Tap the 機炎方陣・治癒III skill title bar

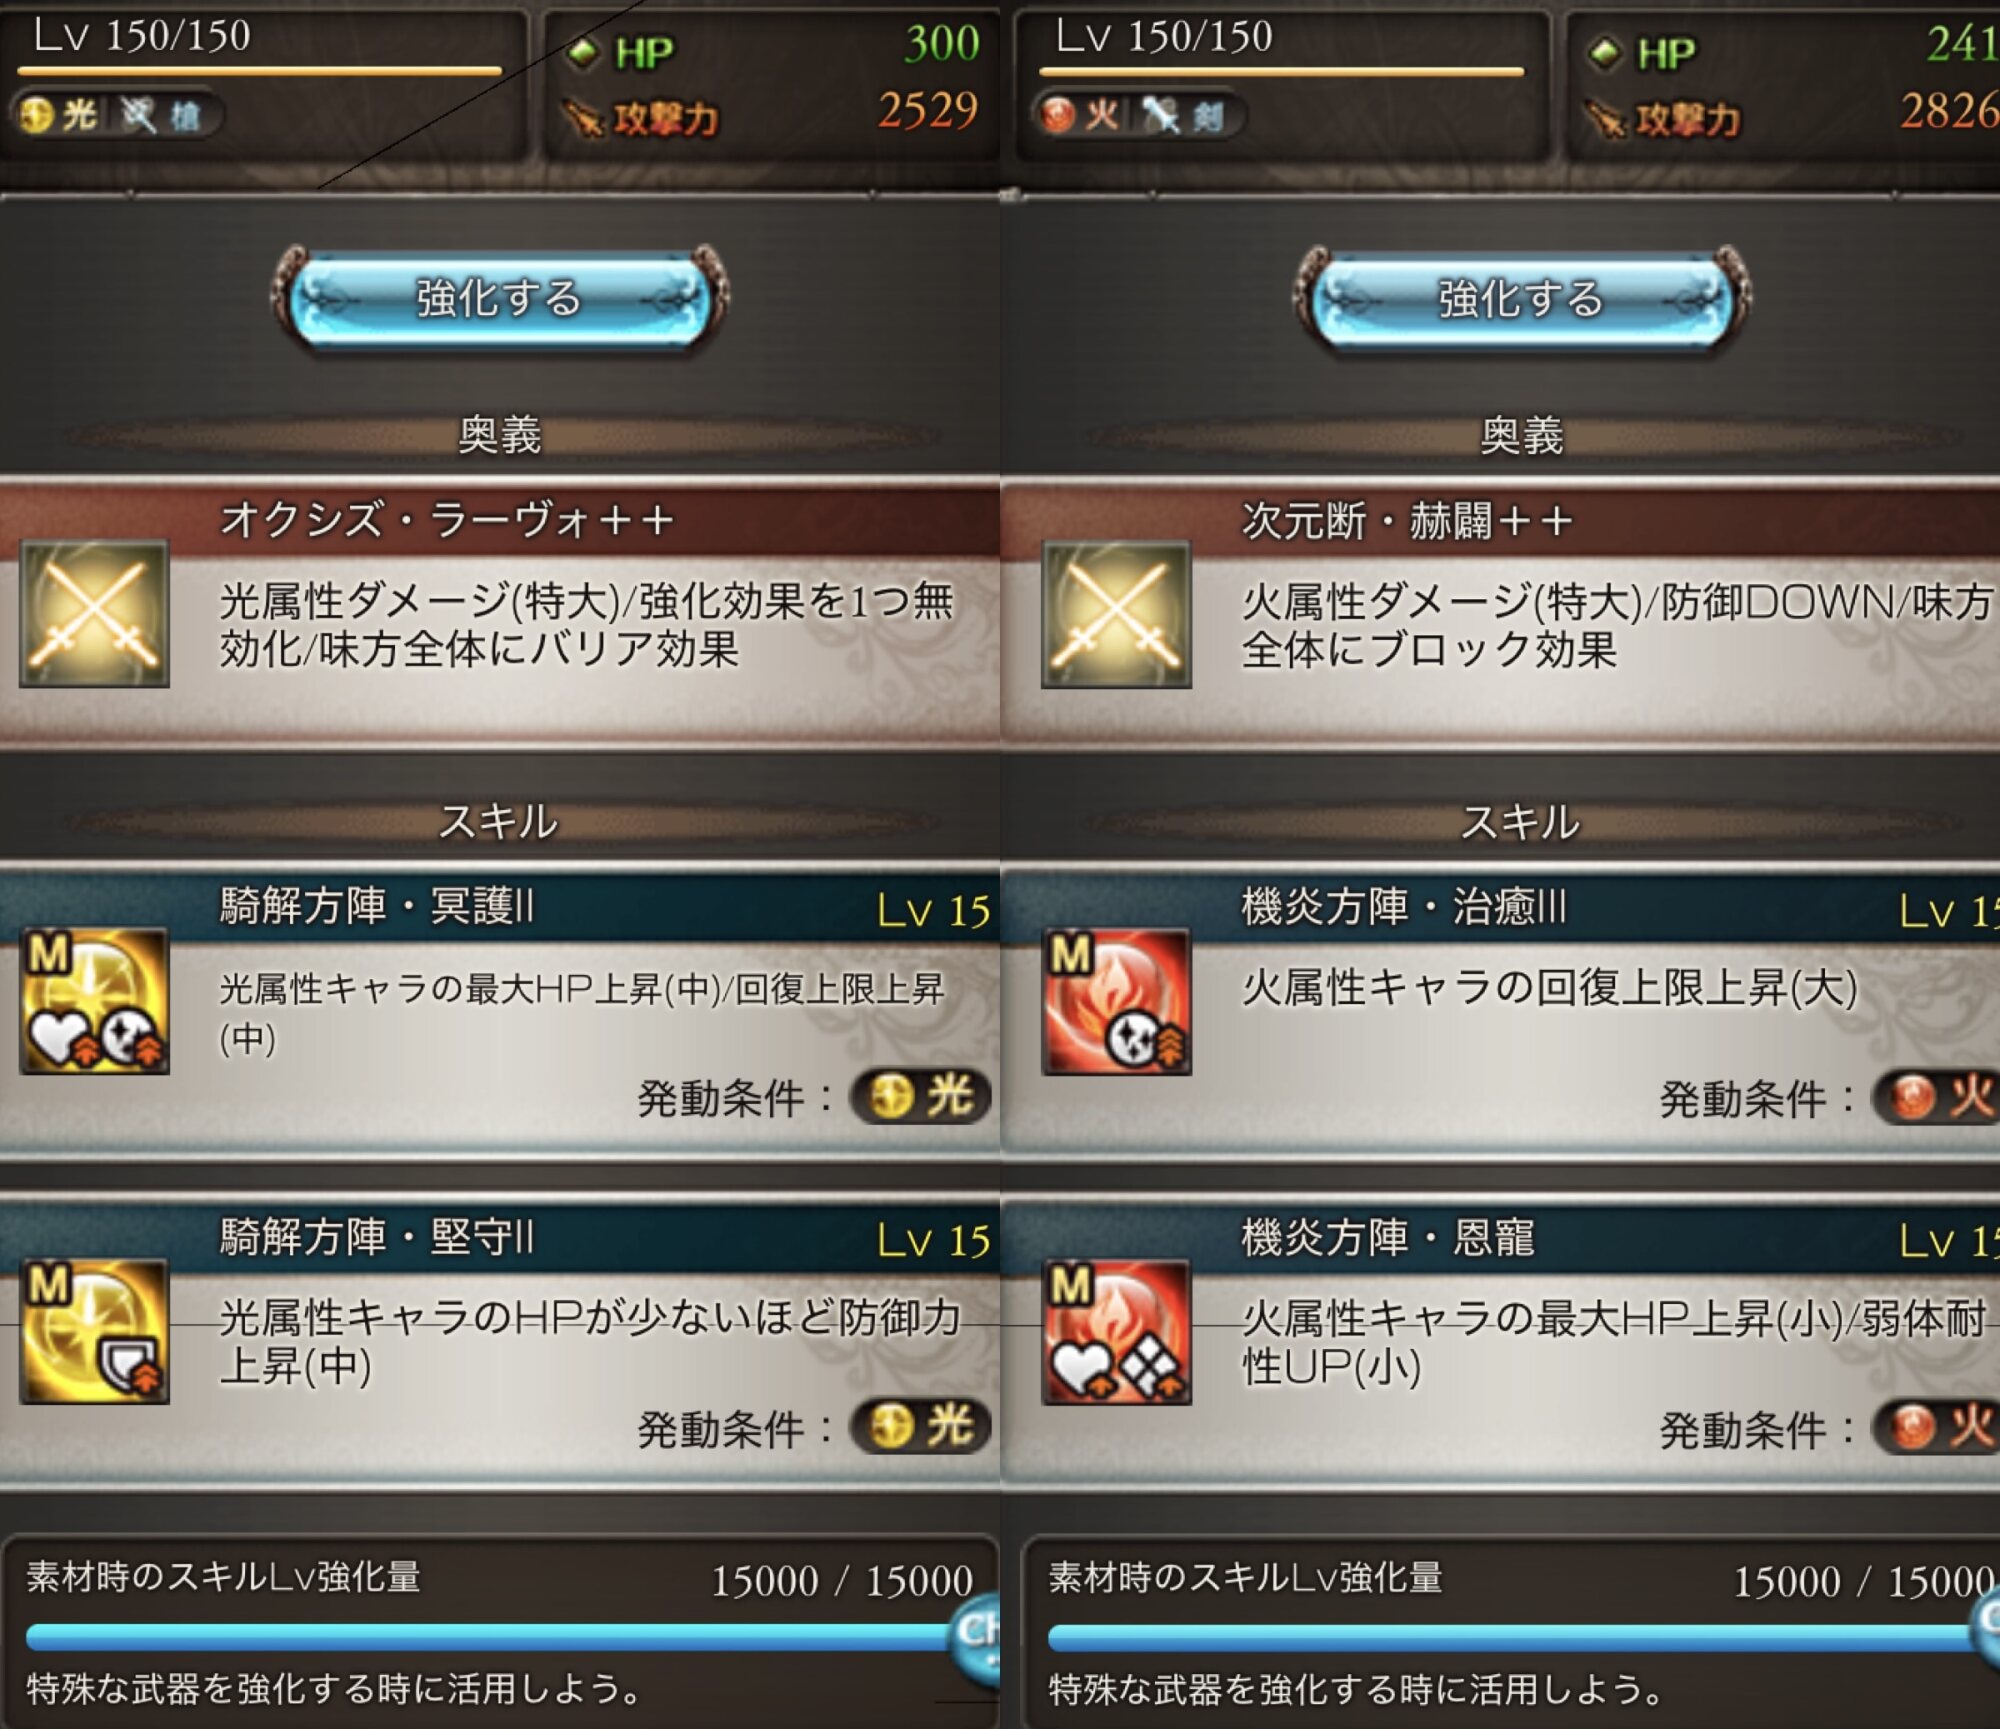pyautogui.click(x=1500, y=908)
